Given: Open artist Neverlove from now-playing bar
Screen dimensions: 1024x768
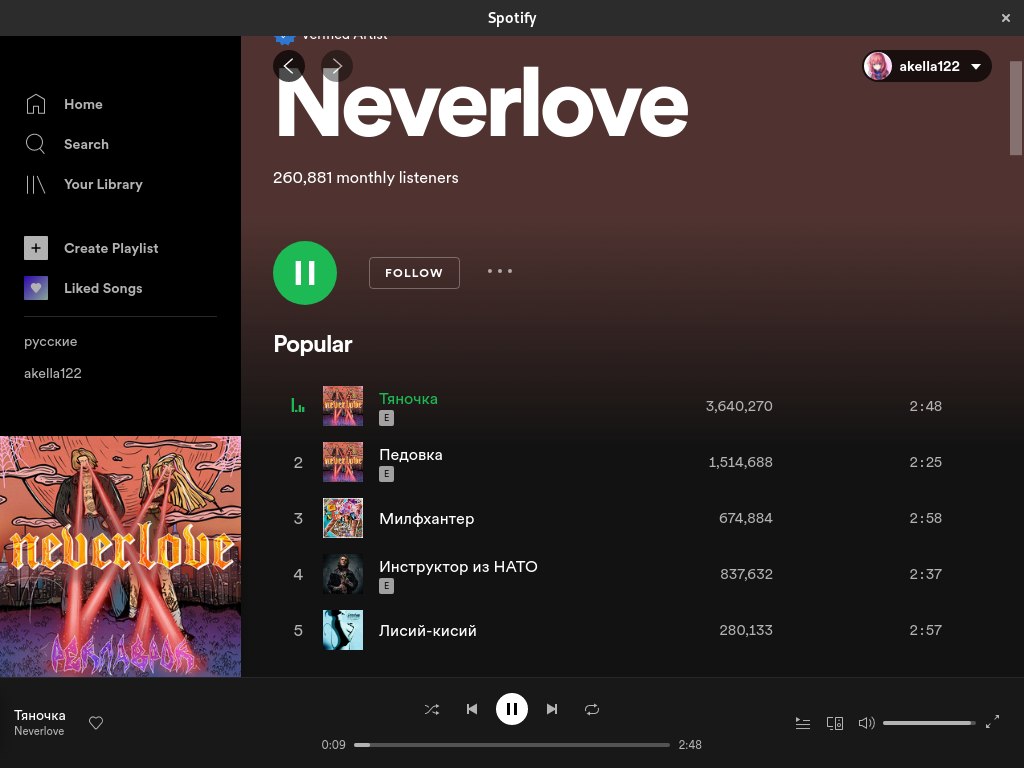Looking at the screenshot, I should [39, 731].
